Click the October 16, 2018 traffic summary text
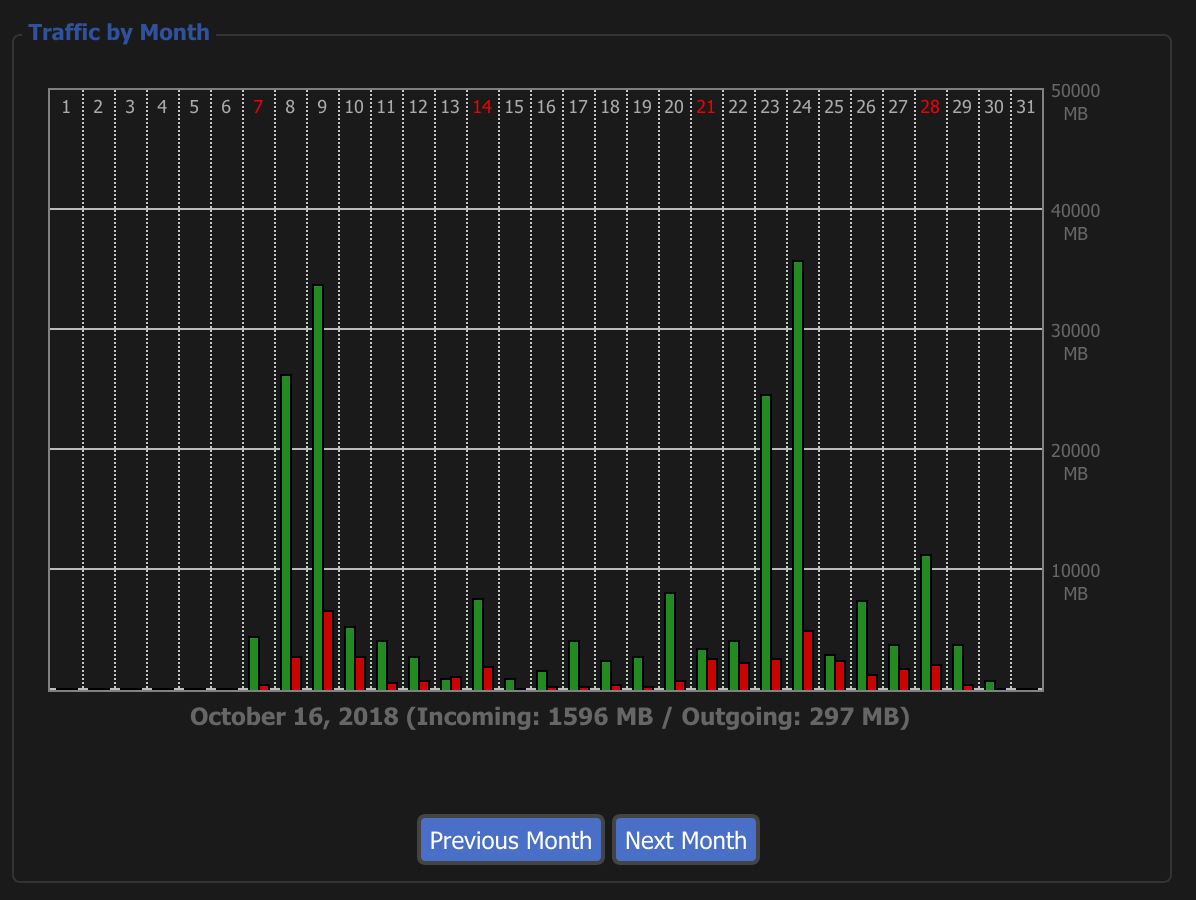The width and height of the screenshot is (1196, 900). (x=550, y=717)
